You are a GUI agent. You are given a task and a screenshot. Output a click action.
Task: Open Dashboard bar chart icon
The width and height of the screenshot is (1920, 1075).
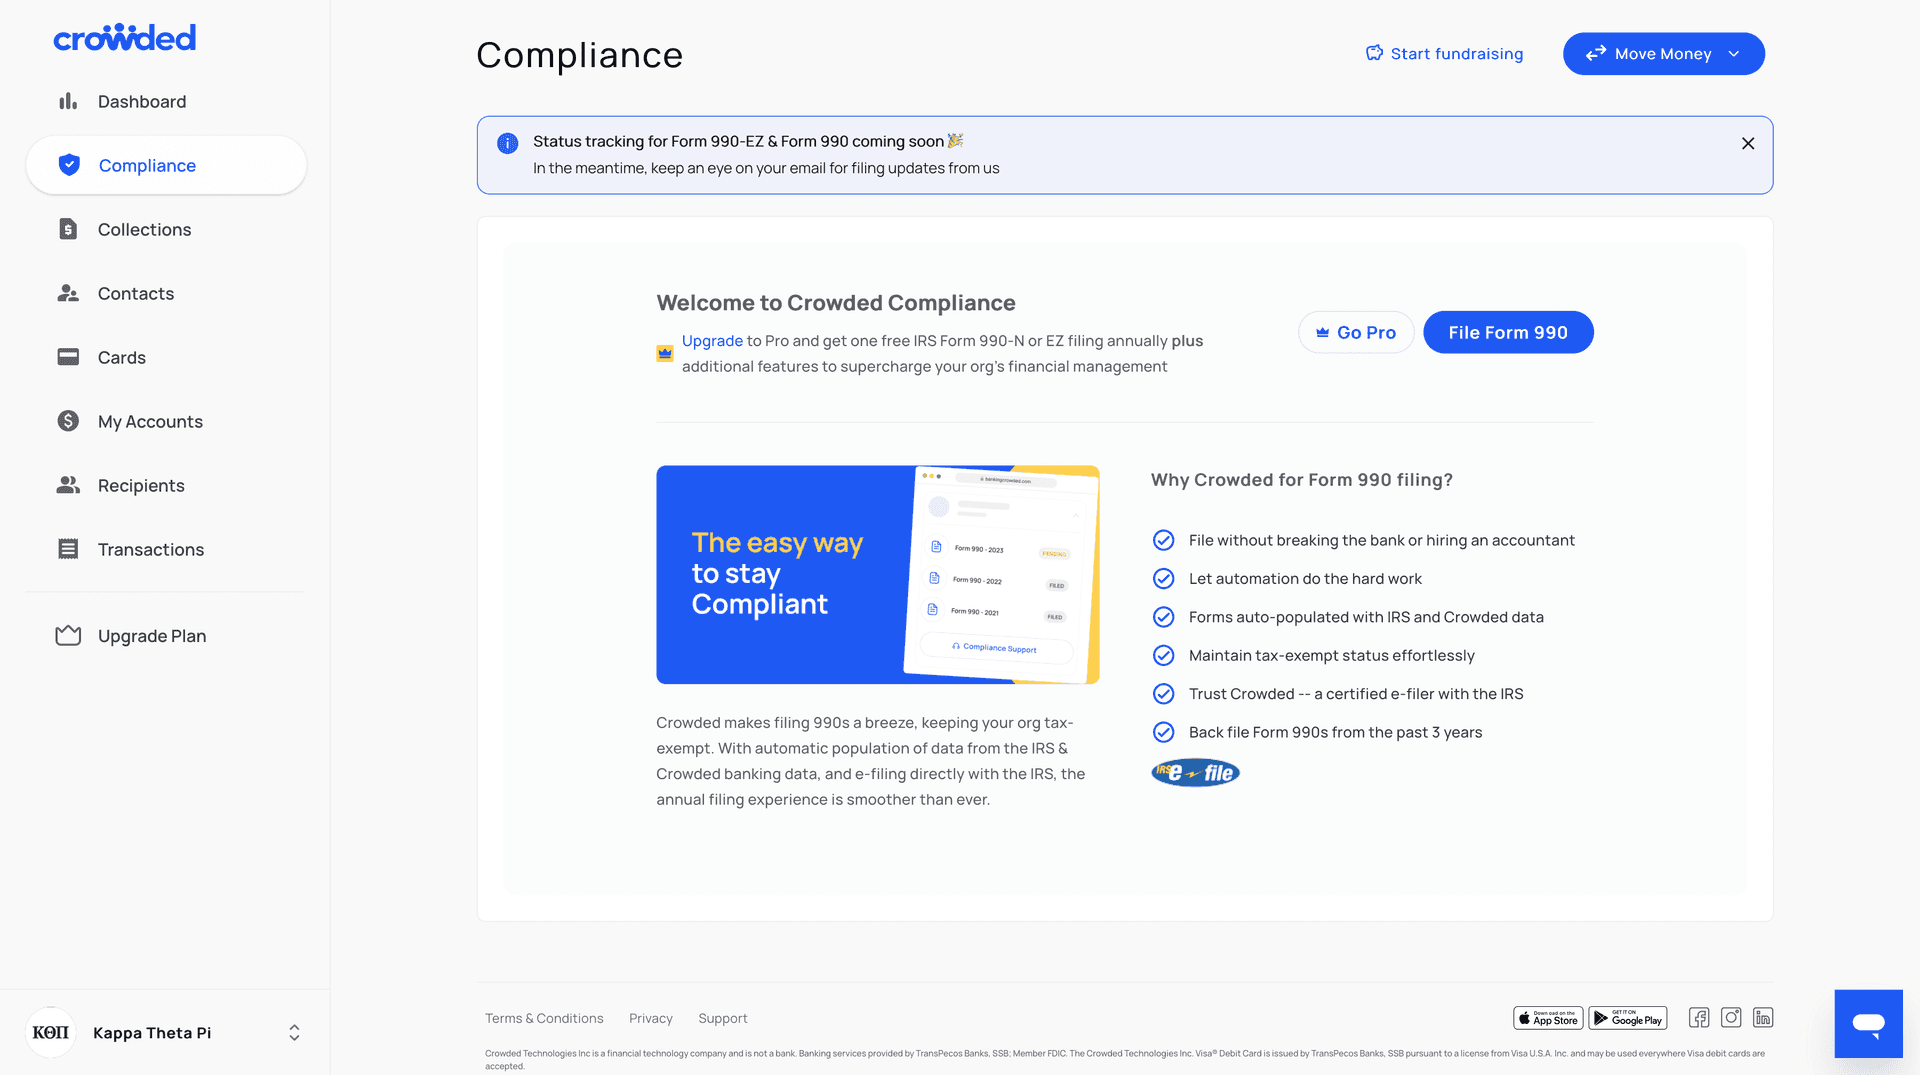(x=68, y=101)
